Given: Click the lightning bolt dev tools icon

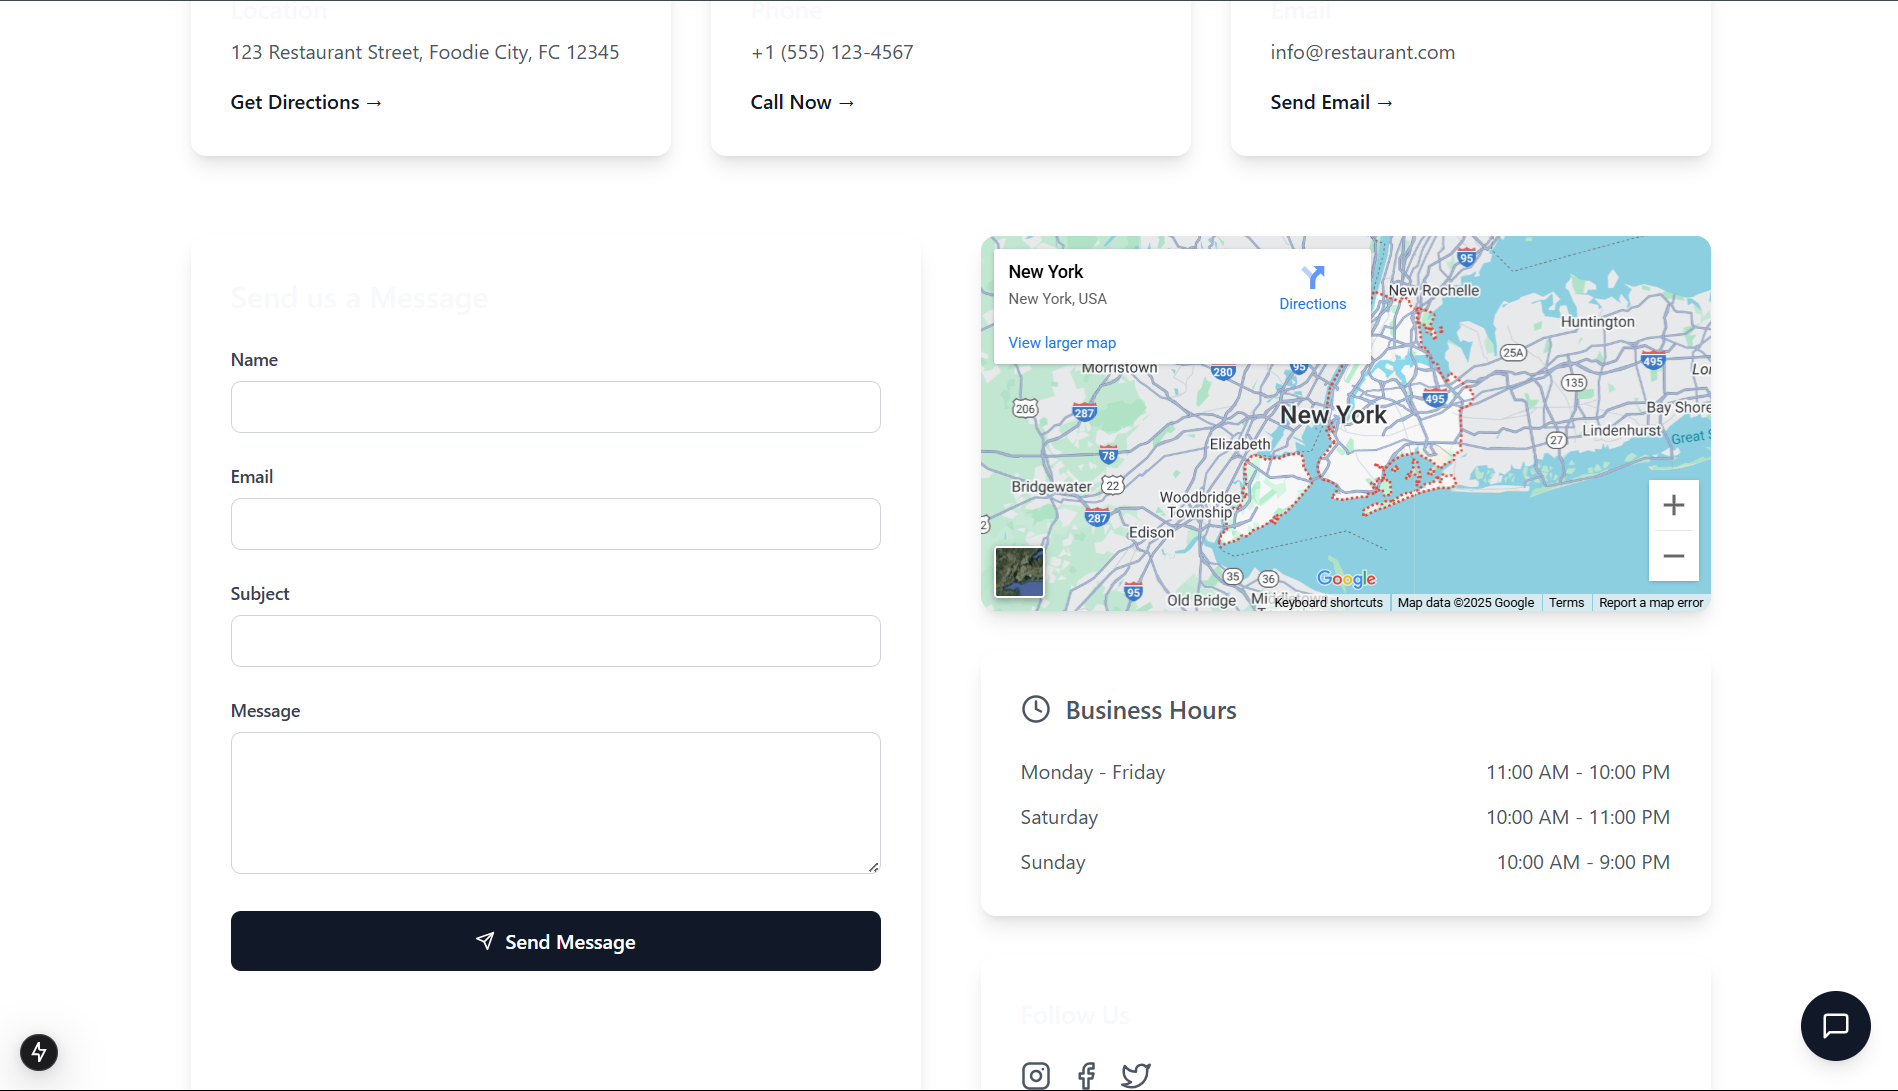Looking at the screenshot, I should click(x=39, y=1052).
